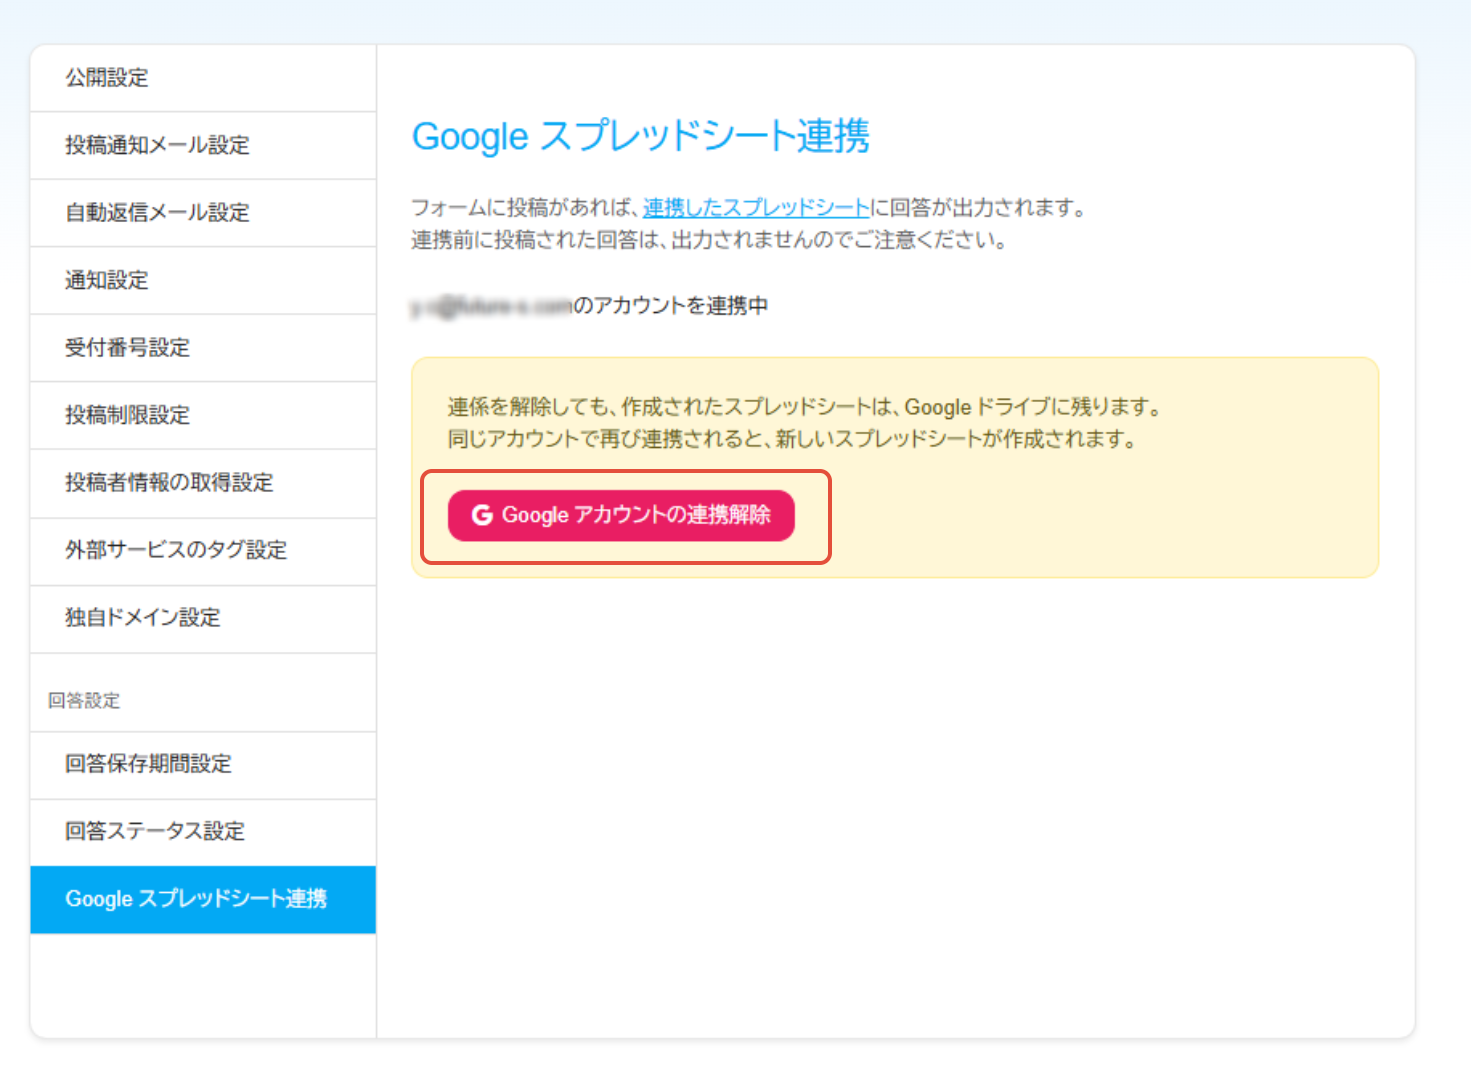Open 受付番号設定 sidebar entry
Viewport: 1471px width, 1070px height.
(203, 348)
